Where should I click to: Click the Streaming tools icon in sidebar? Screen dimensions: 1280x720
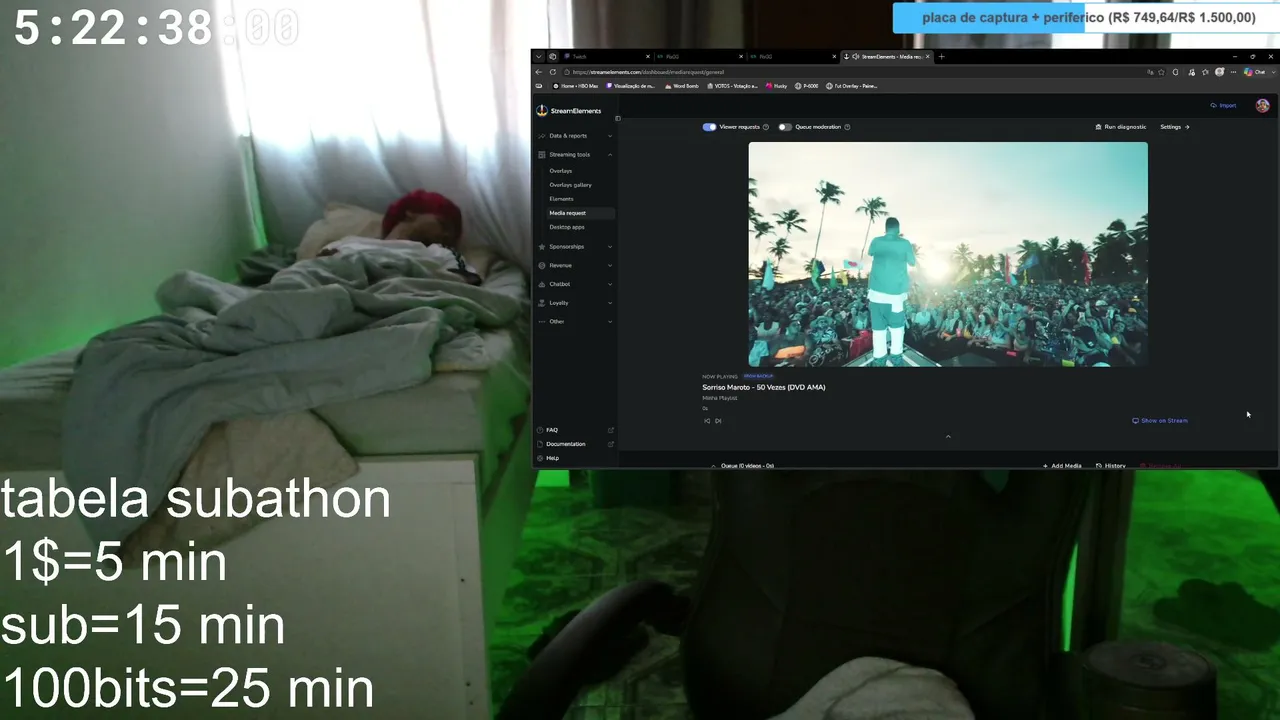coord(541,154)
